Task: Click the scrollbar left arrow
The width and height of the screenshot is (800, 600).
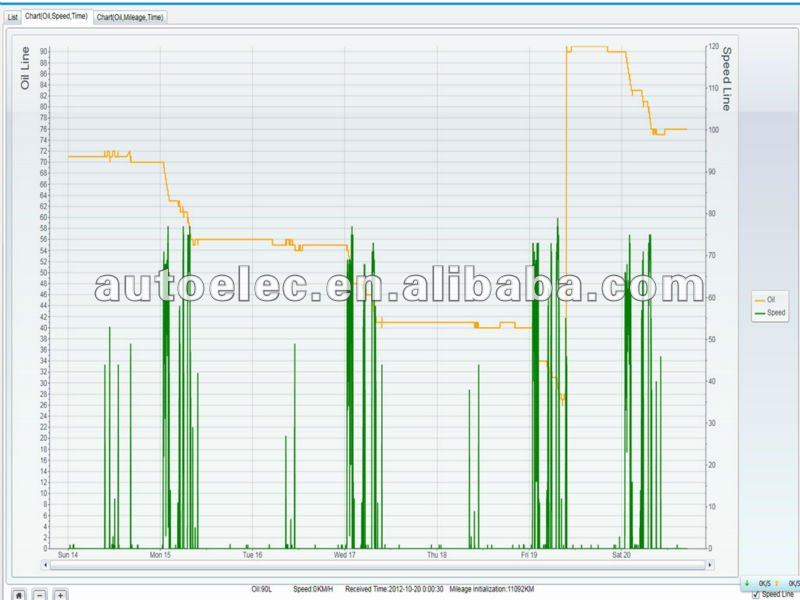Action: [x=45, y=565]
